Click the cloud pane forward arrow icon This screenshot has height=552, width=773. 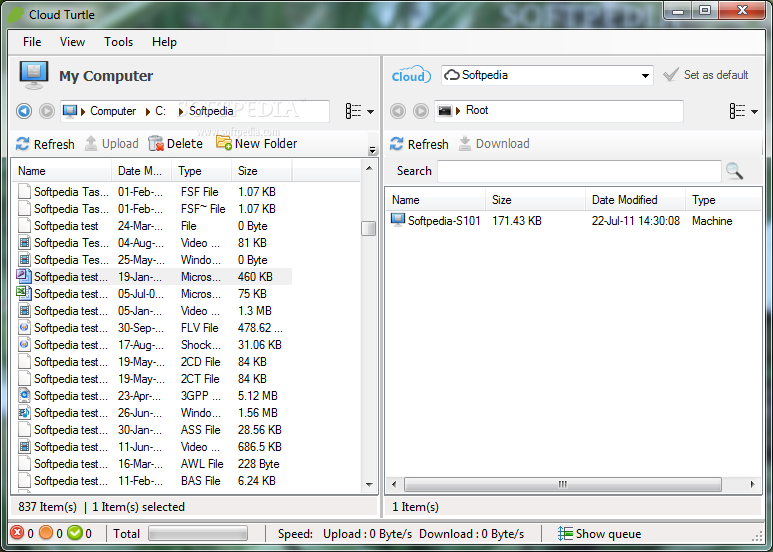pyautogui.click(x=421, y=111)
